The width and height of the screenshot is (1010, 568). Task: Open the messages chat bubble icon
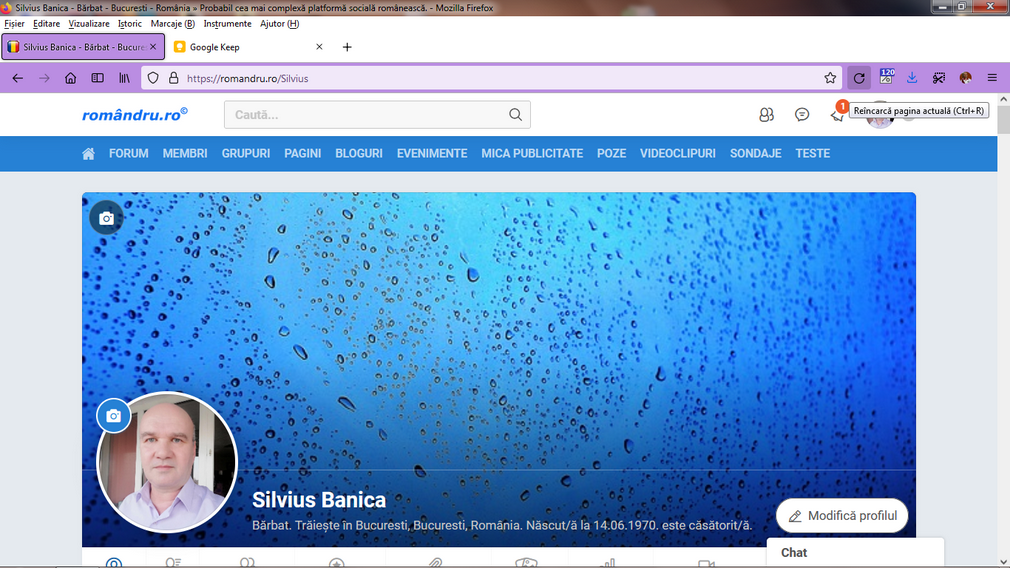[802, 115]
